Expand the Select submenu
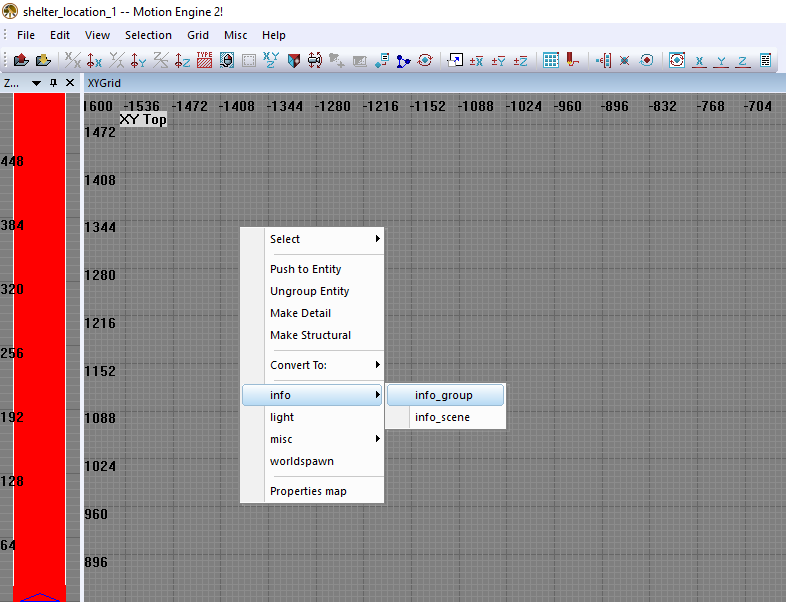Screen dimensions: 786x602 312,239
